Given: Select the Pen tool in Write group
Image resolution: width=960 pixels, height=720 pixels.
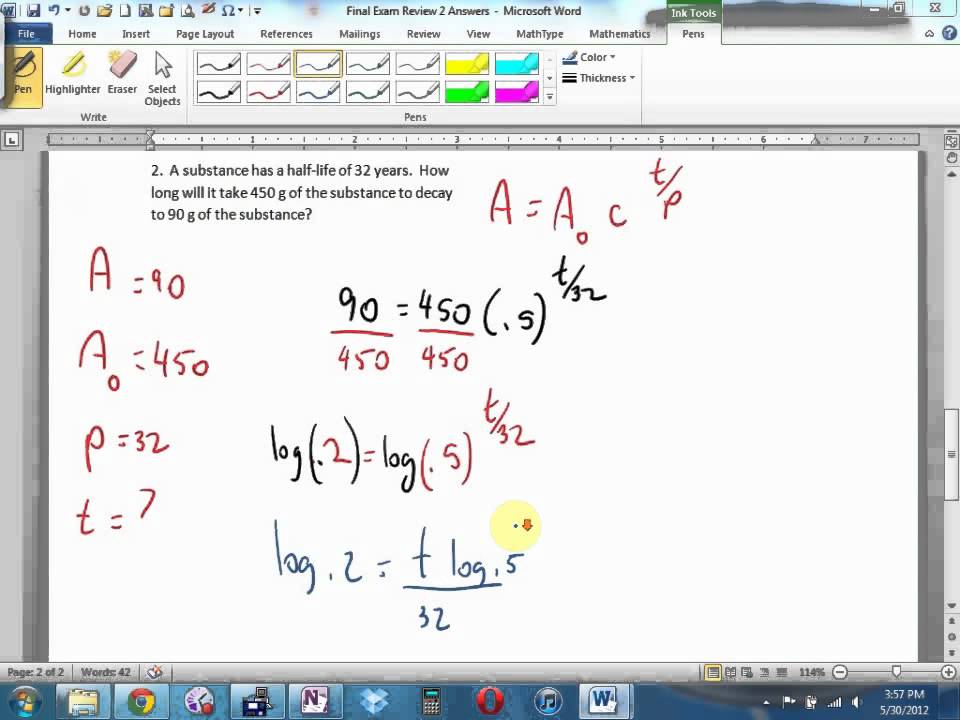Looking at the screenshot, I should coord(23,77).
